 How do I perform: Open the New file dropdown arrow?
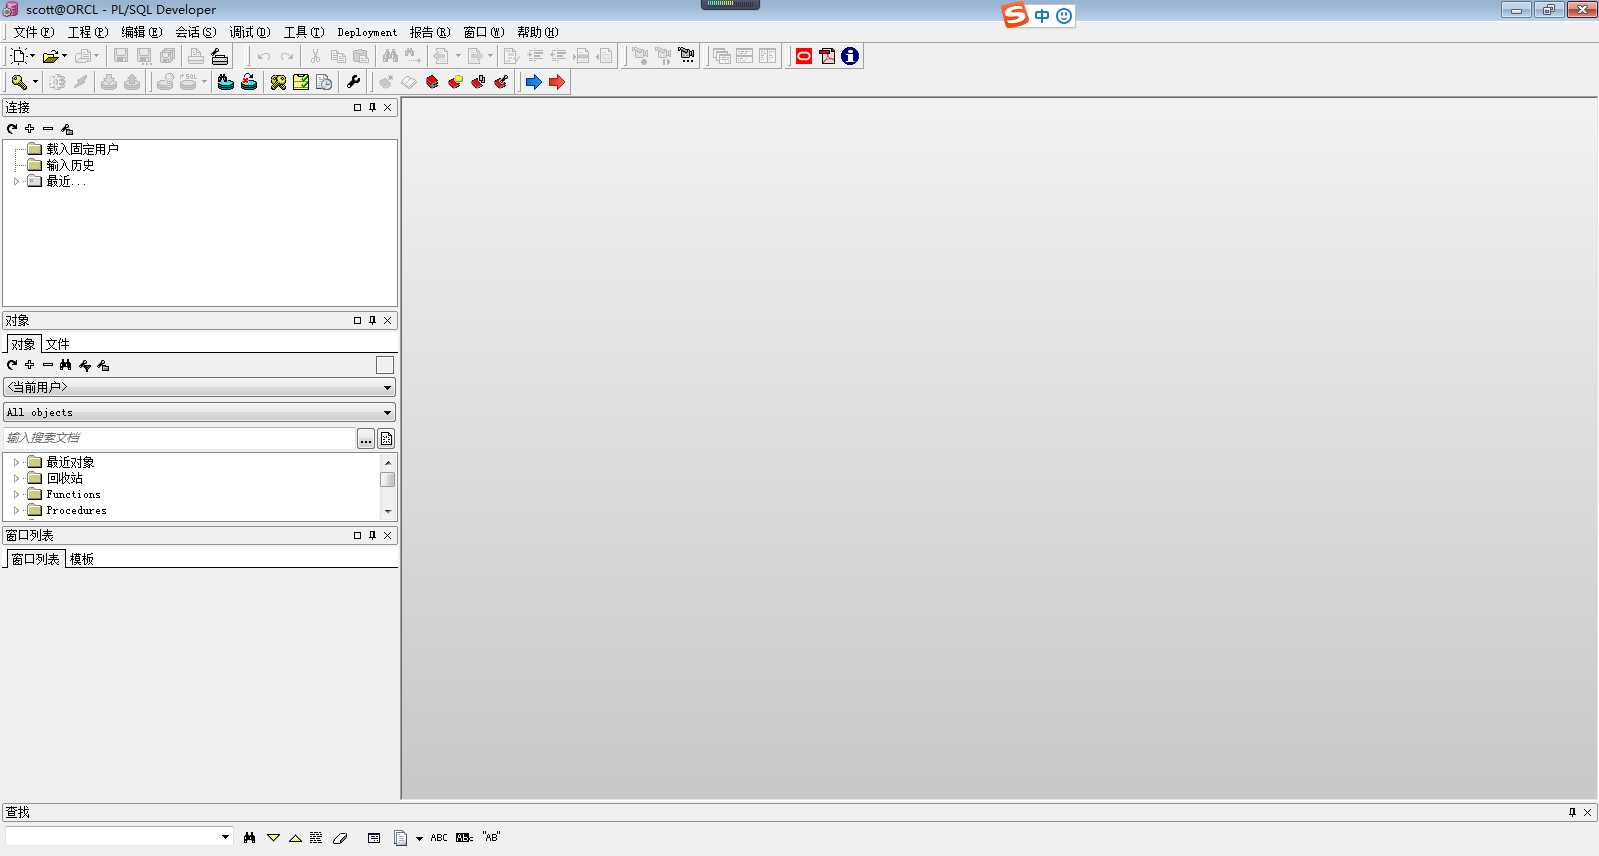tap(32, 56)
